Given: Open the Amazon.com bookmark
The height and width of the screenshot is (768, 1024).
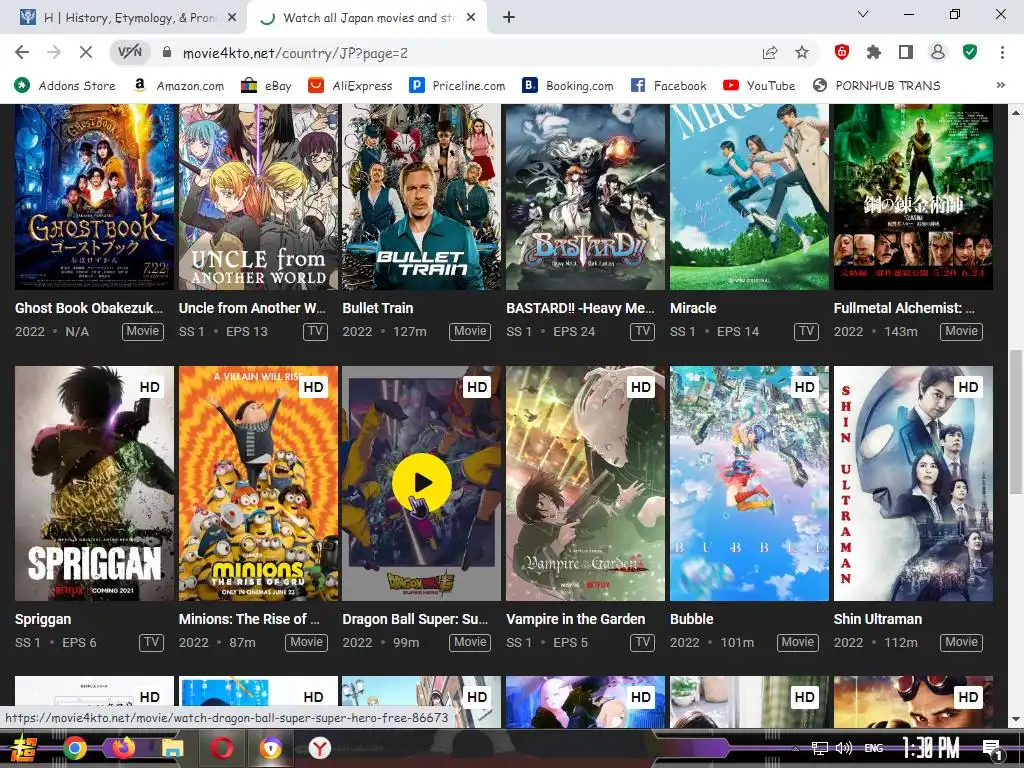Looking at the screenshot, I should [x=178, y=86].
